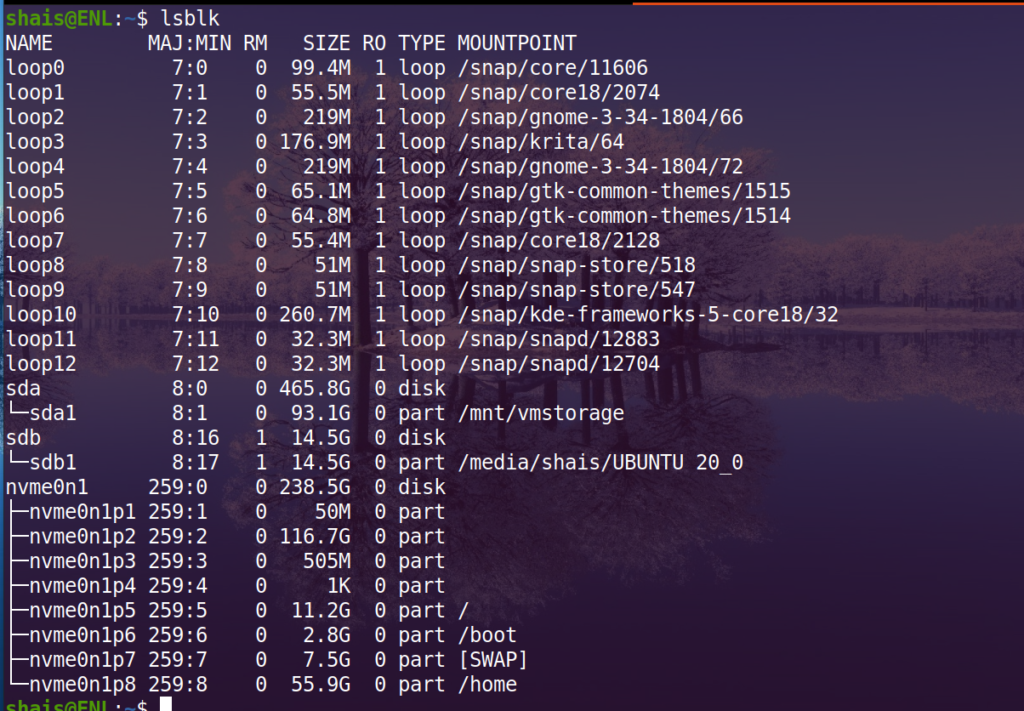
Task: Click the /mnt/vmstorage mount path
Action: pos(540,413)
